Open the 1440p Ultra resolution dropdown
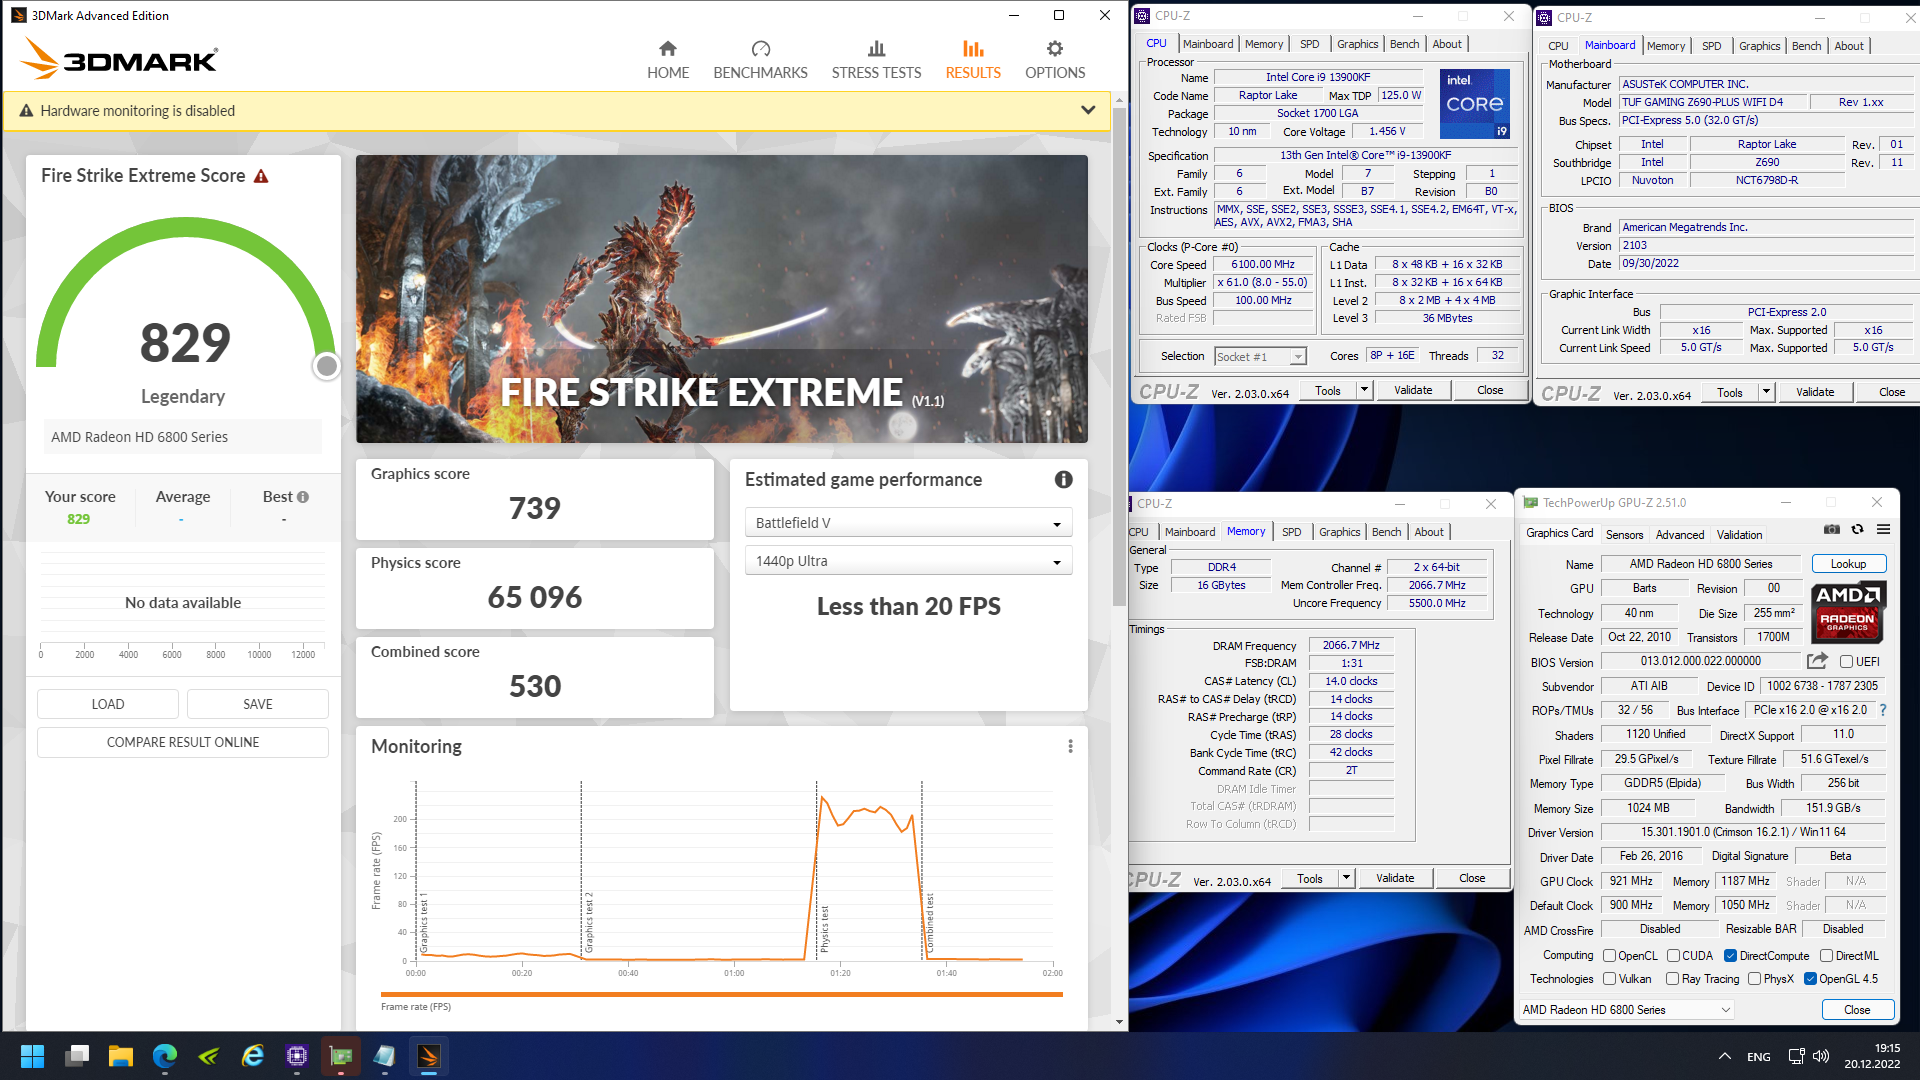The height and width of the screenshot is (1080, 1920). pos(908,561)
